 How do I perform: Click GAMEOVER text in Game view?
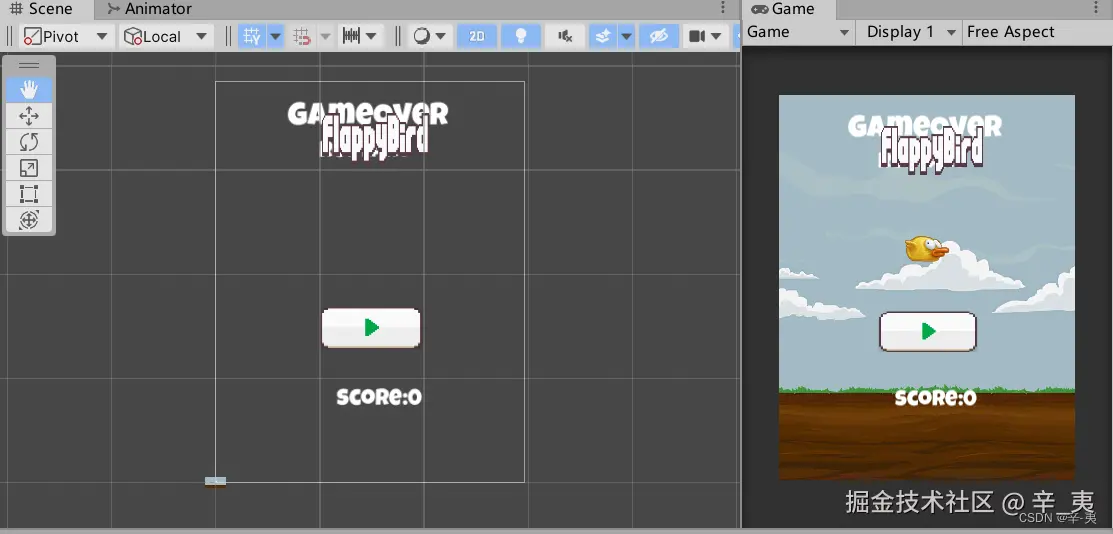click(925, 126)
